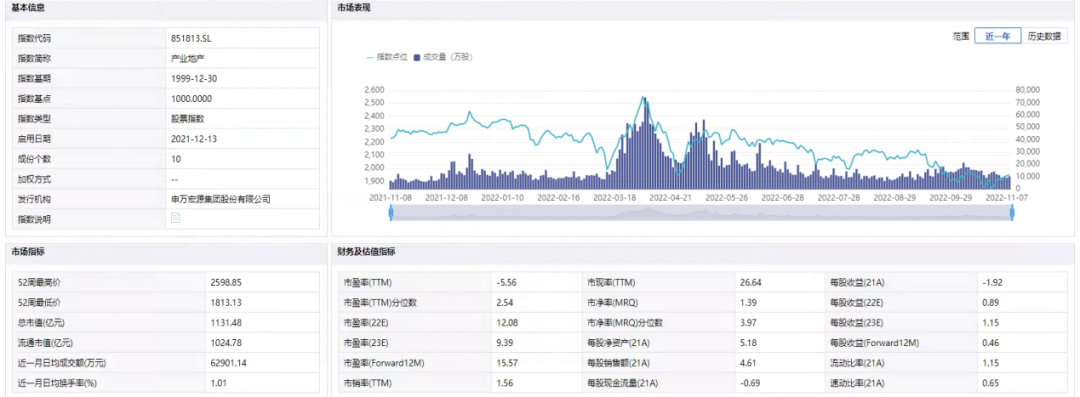
Task: Select the 近一年 range button
Action: click(x=997, y=36)
